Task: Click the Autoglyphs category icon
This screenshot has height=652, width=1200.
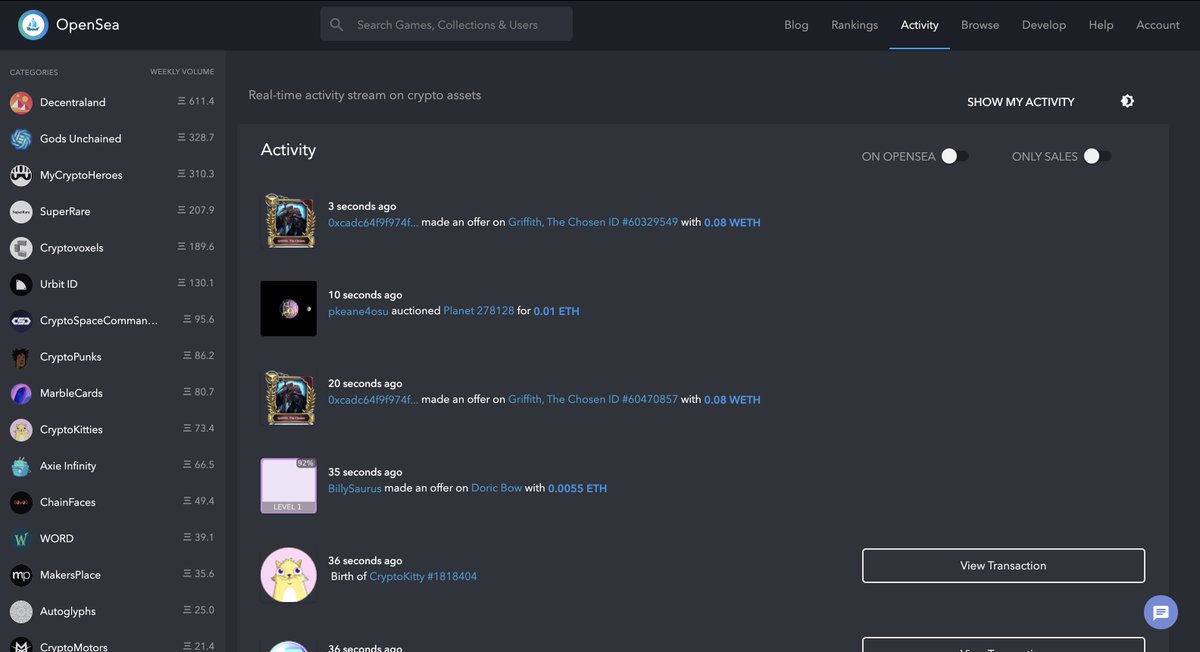Action: (x=21, y=611)
